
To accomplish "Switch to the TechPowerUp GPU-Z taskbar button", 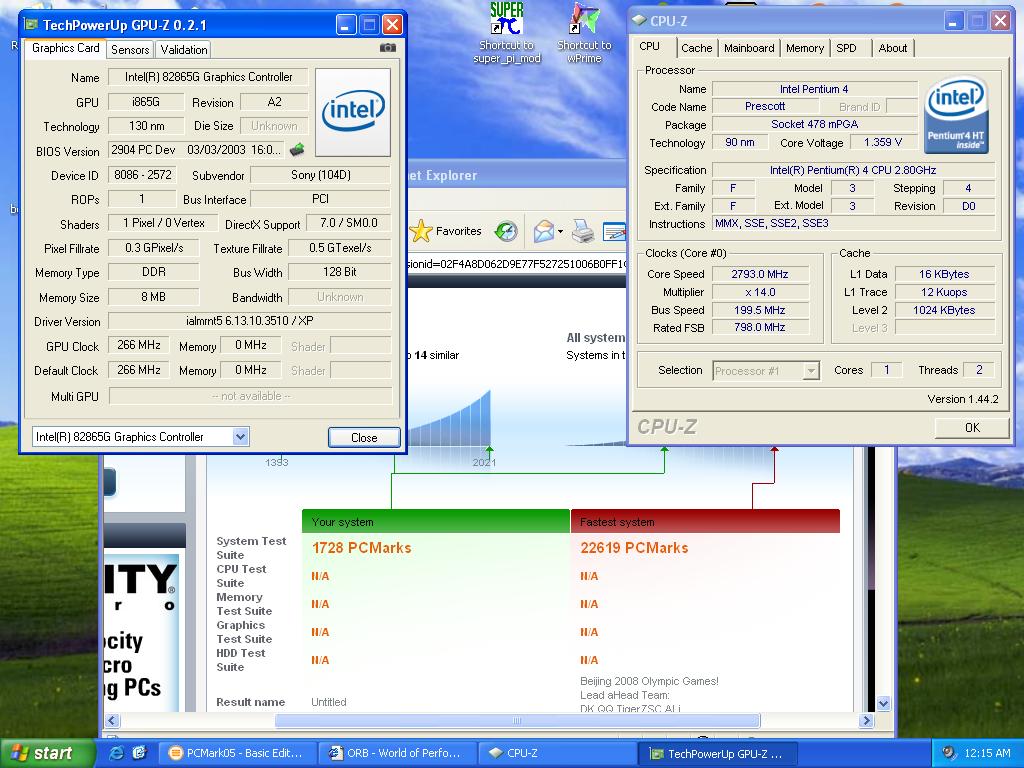I will coord(718,753).
